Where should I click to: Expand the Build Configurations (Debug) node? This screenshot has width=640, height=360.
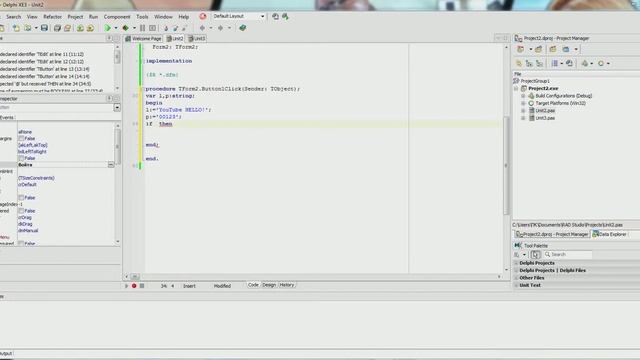coord(523,96)
